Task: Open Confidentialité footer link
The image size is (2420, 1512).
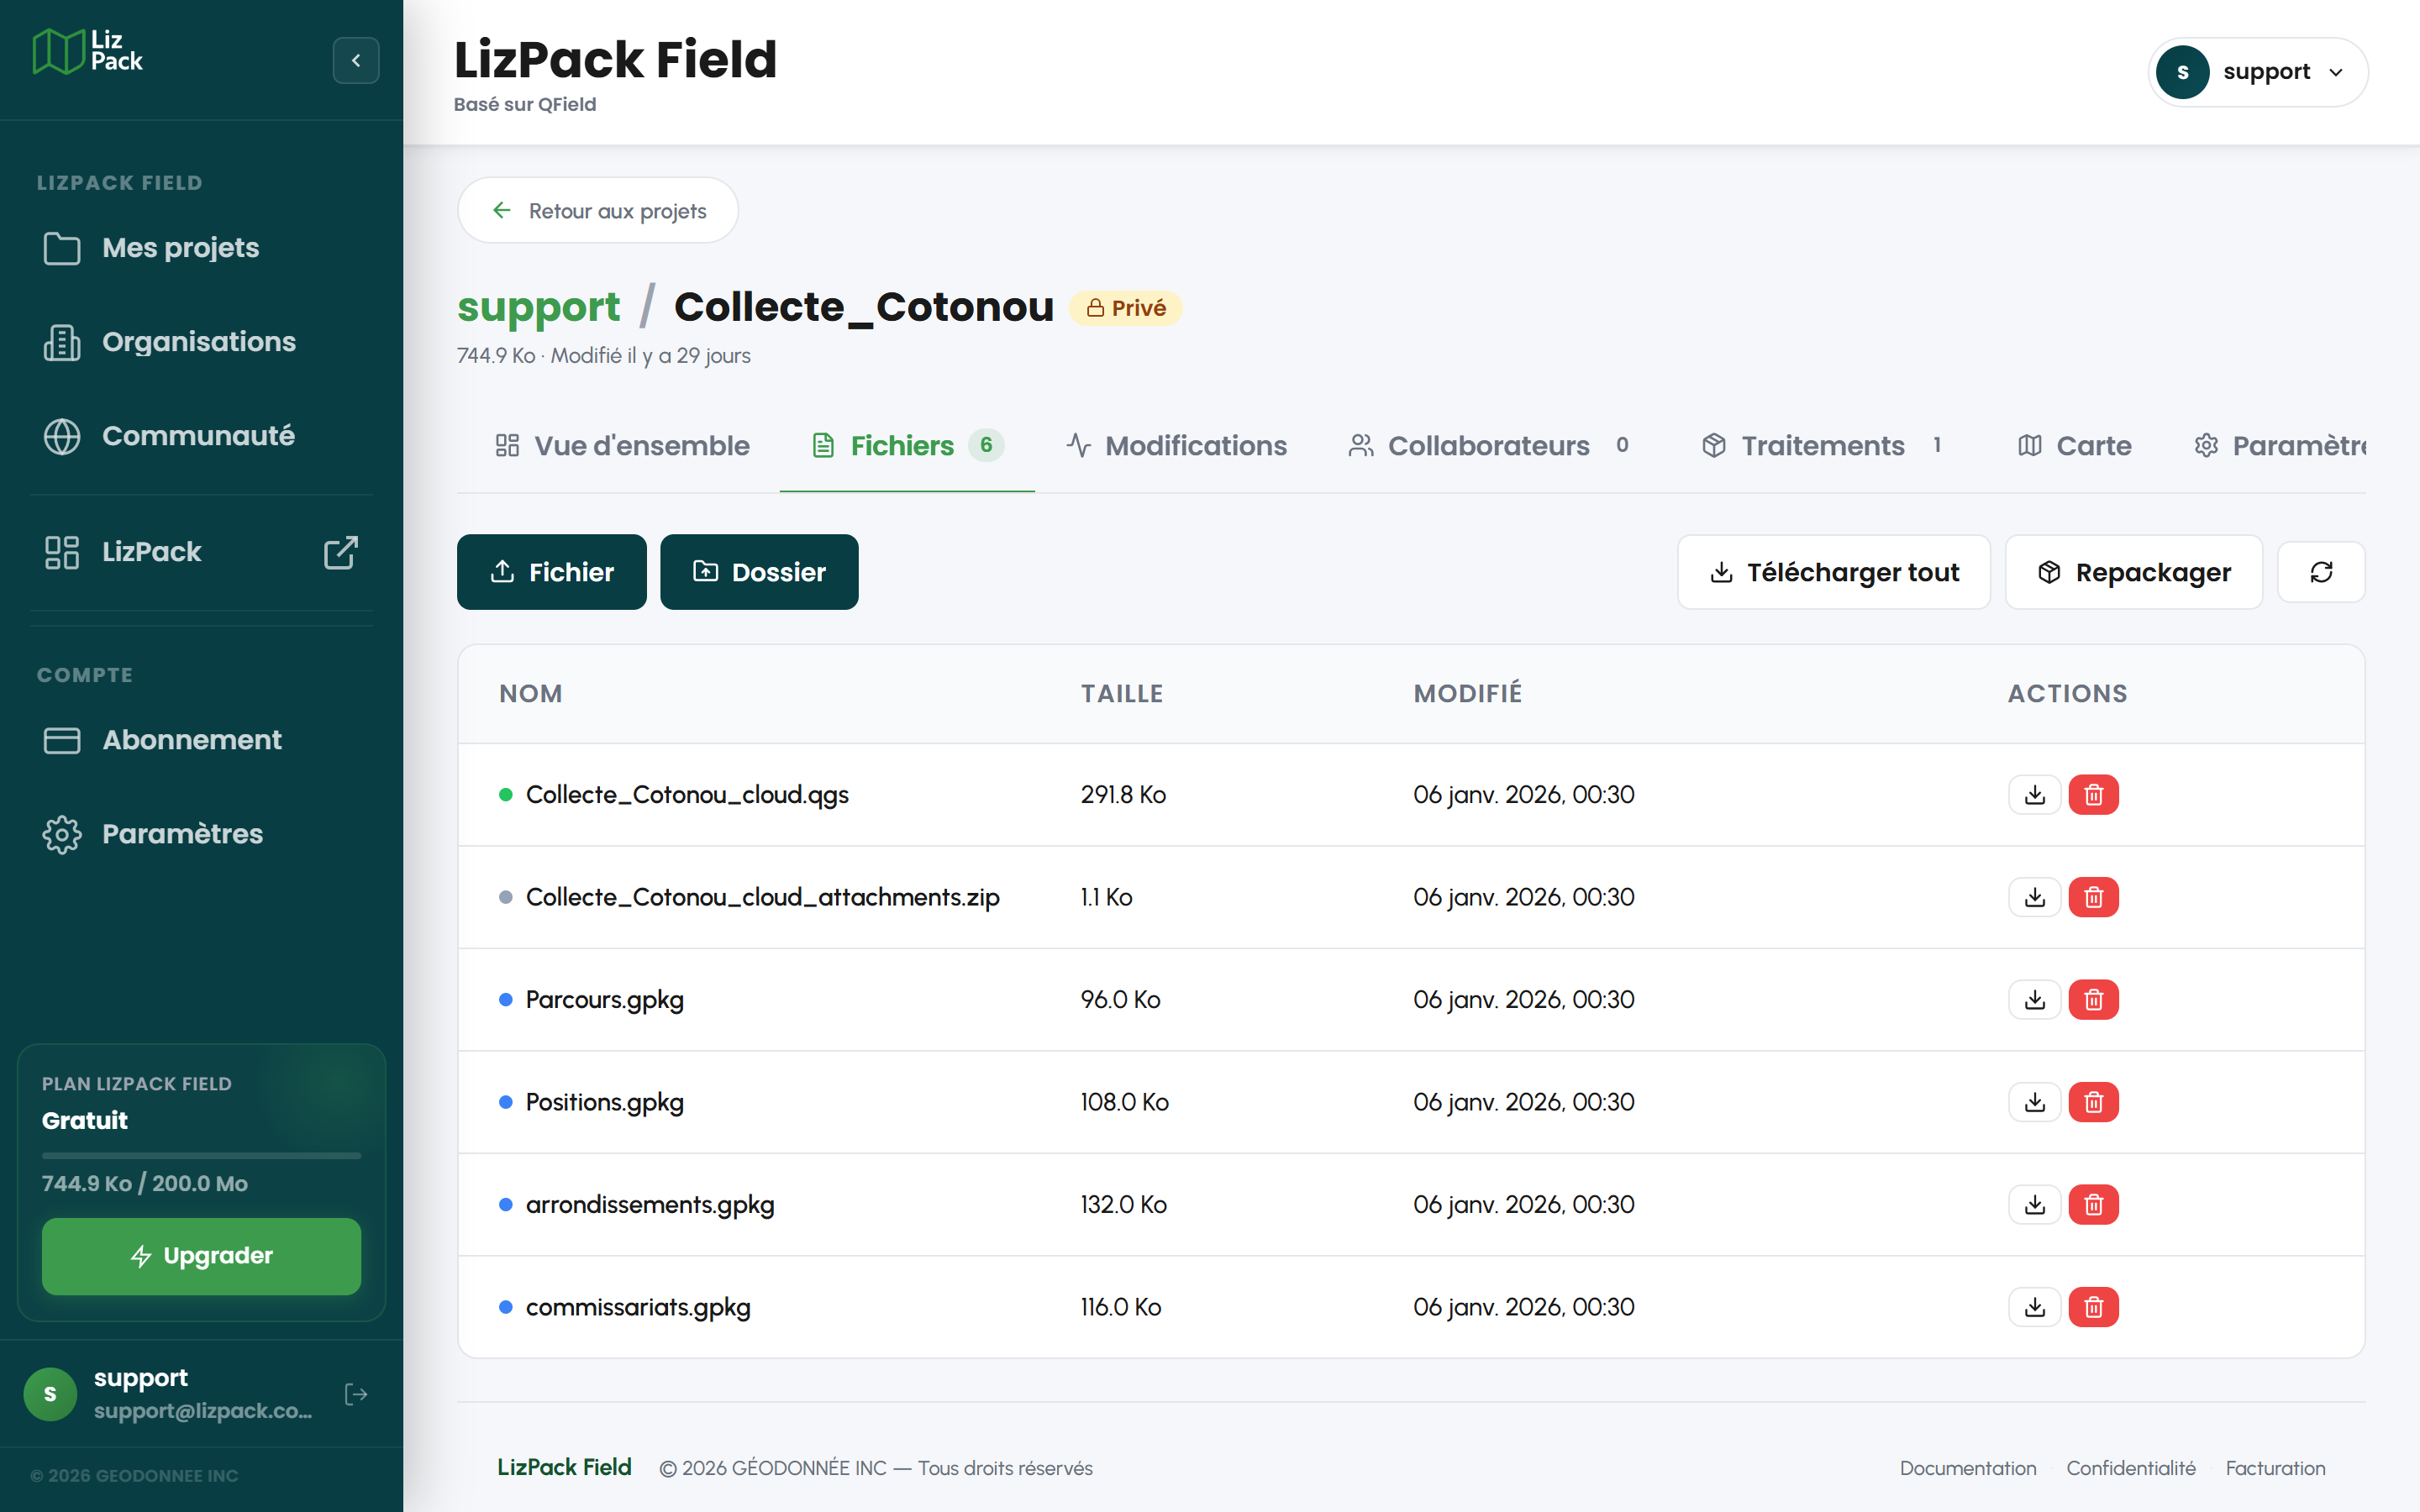Action: (x=2131, y=1468)
